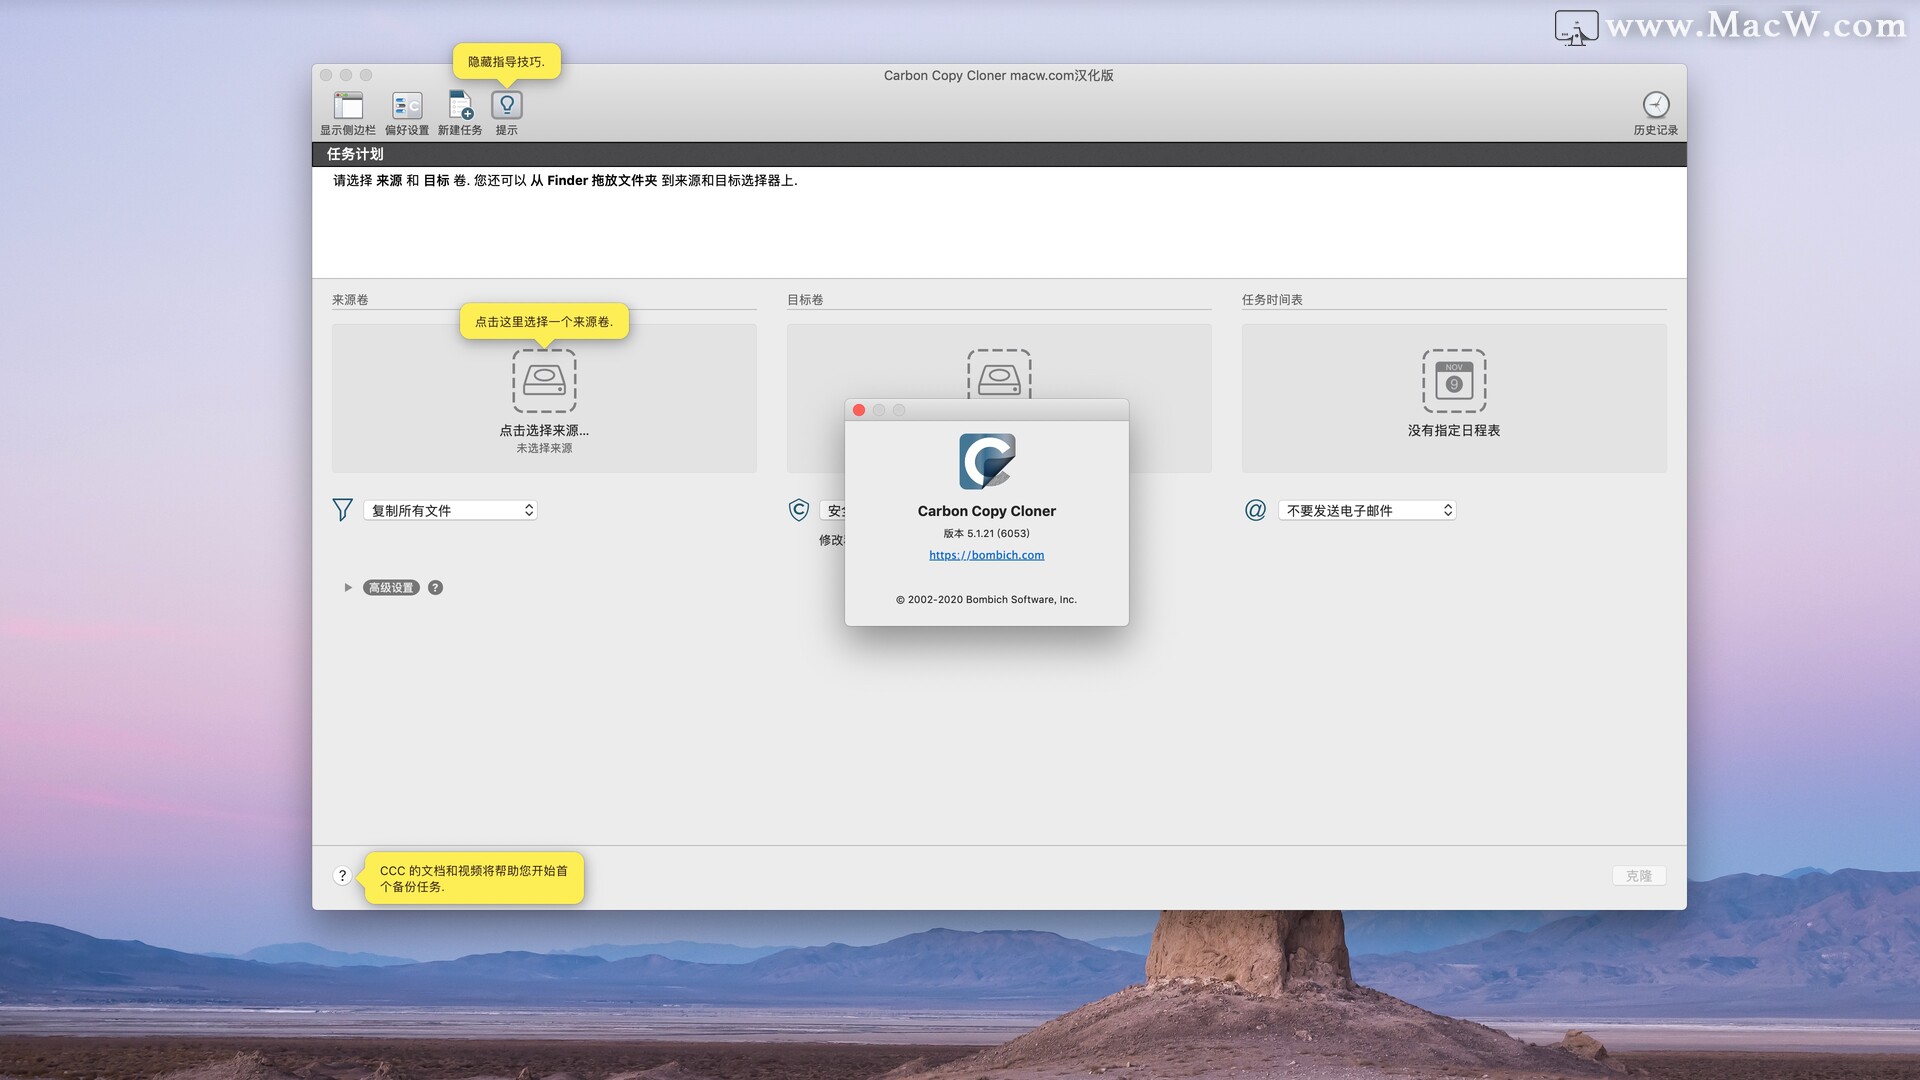Click the calendar schedule icon
1920x1080 pixels.
(1454, 381)
